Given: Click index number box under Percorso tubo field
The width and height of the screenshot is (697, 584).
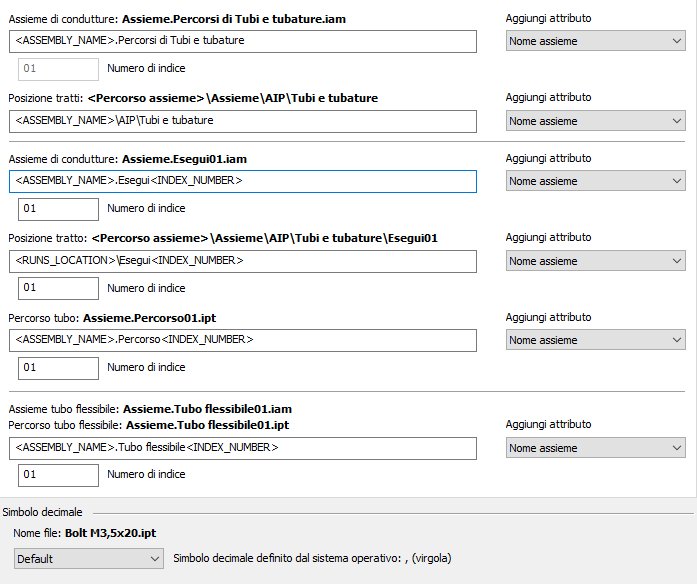Looking at the screenshot, I should click(58, 368).
